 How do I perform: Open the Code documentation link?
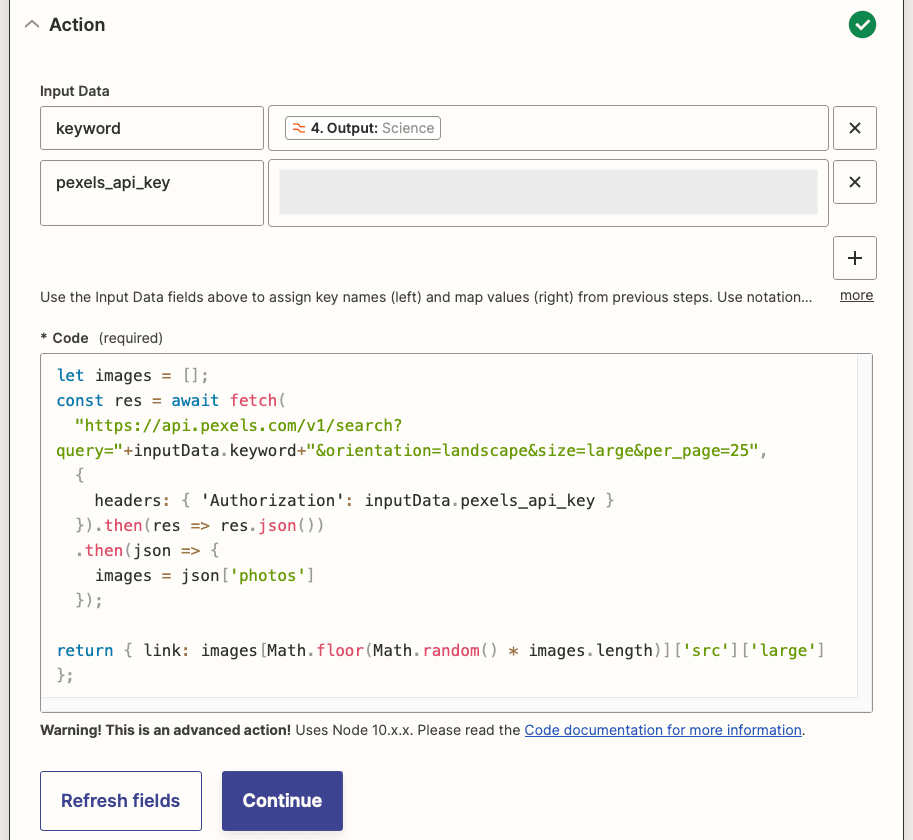coord(663,730)
